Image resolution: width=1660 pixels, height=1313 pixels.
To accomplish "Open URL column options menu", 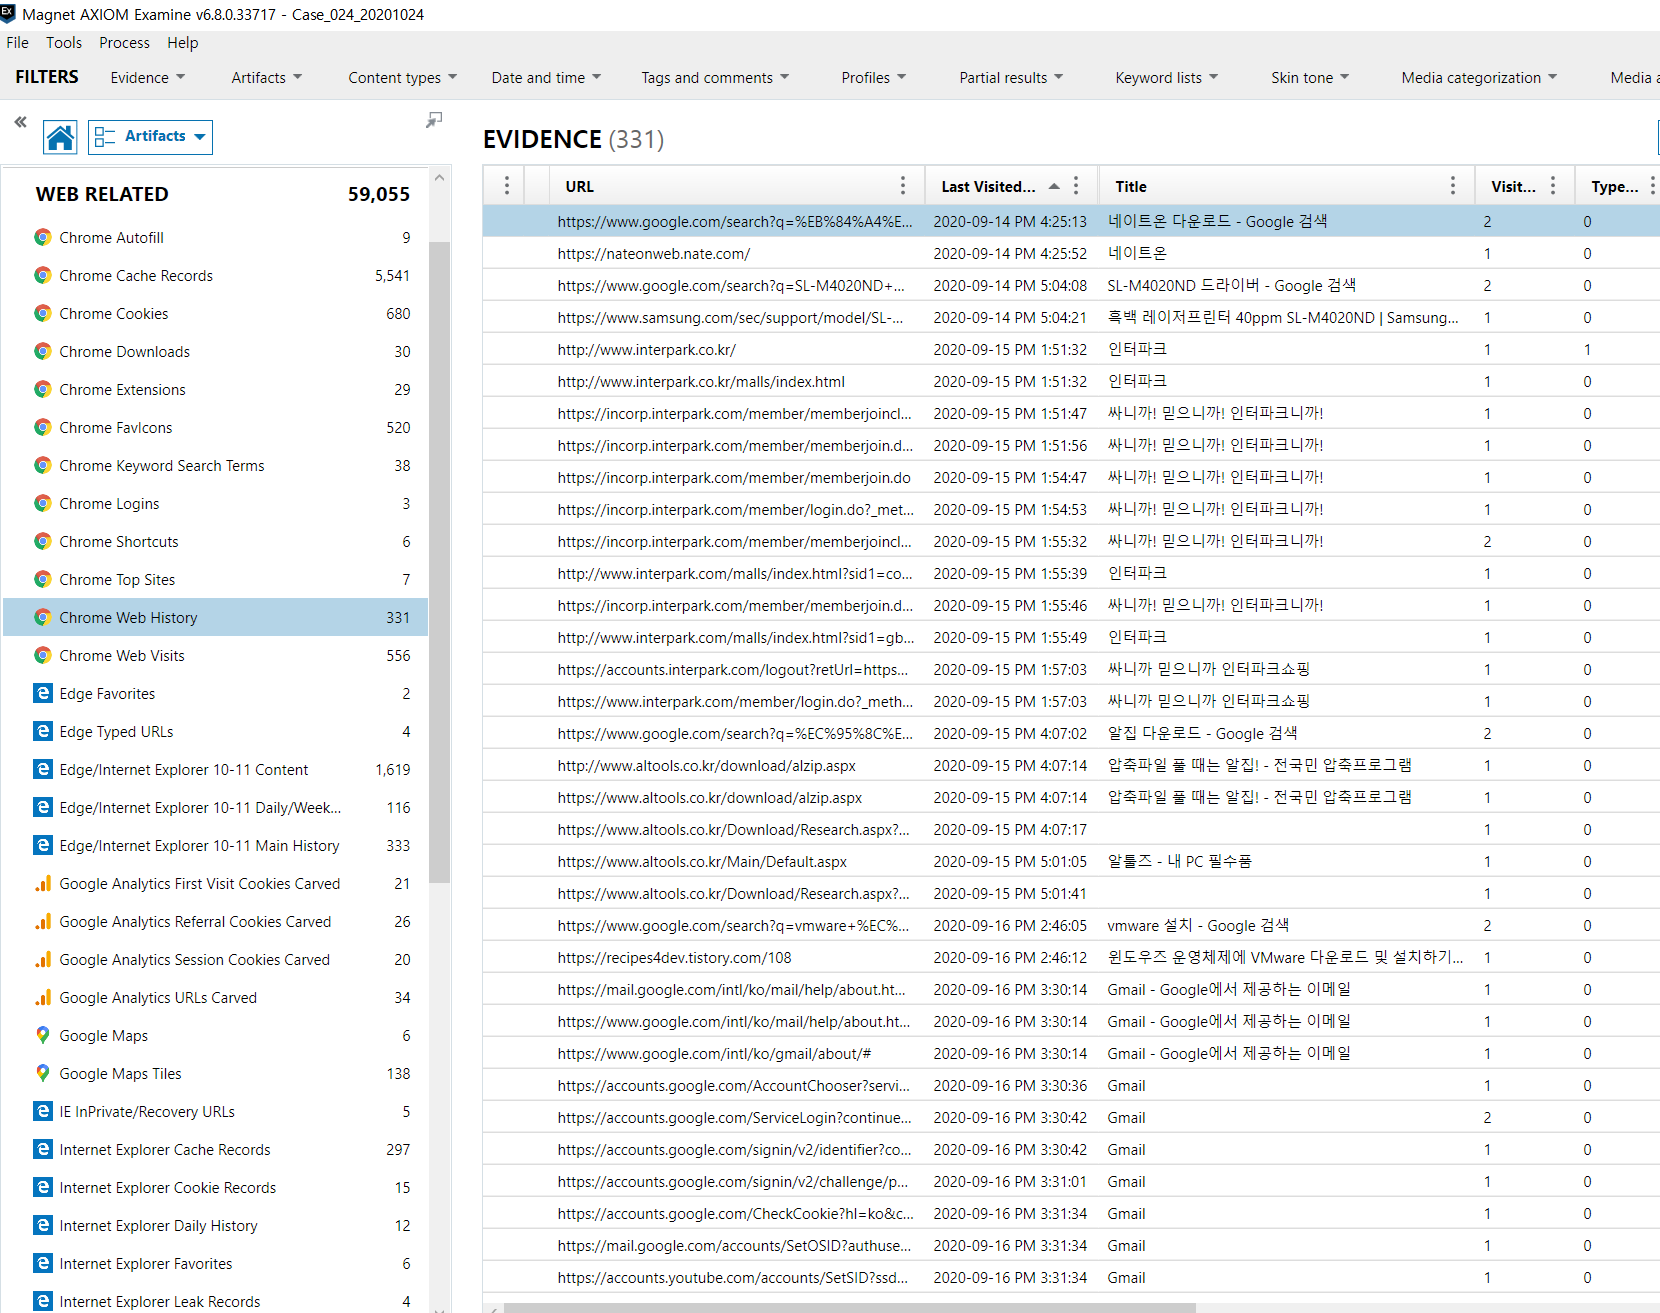I will click(x=903, y=186).
